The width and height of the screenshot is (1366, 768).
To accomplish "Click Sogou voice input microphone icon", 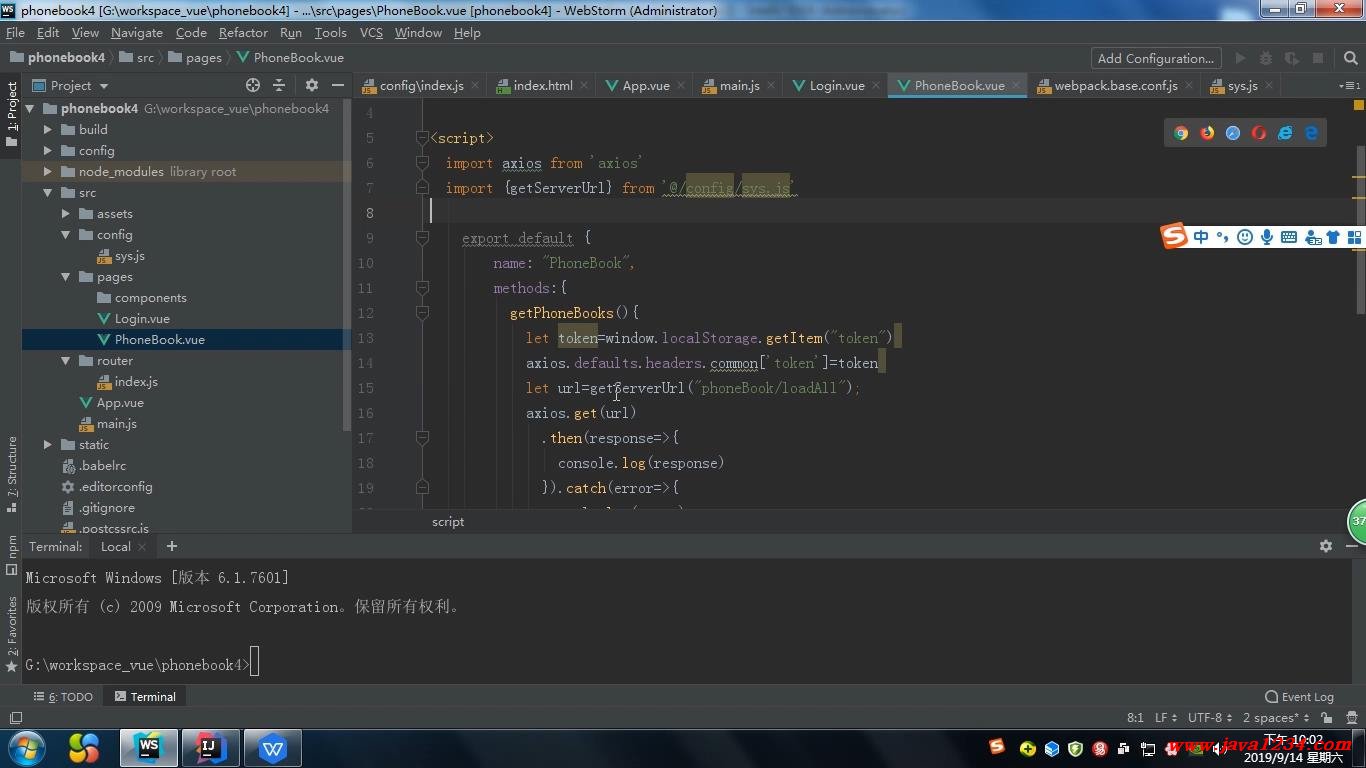I will [x=1267, y=237].
